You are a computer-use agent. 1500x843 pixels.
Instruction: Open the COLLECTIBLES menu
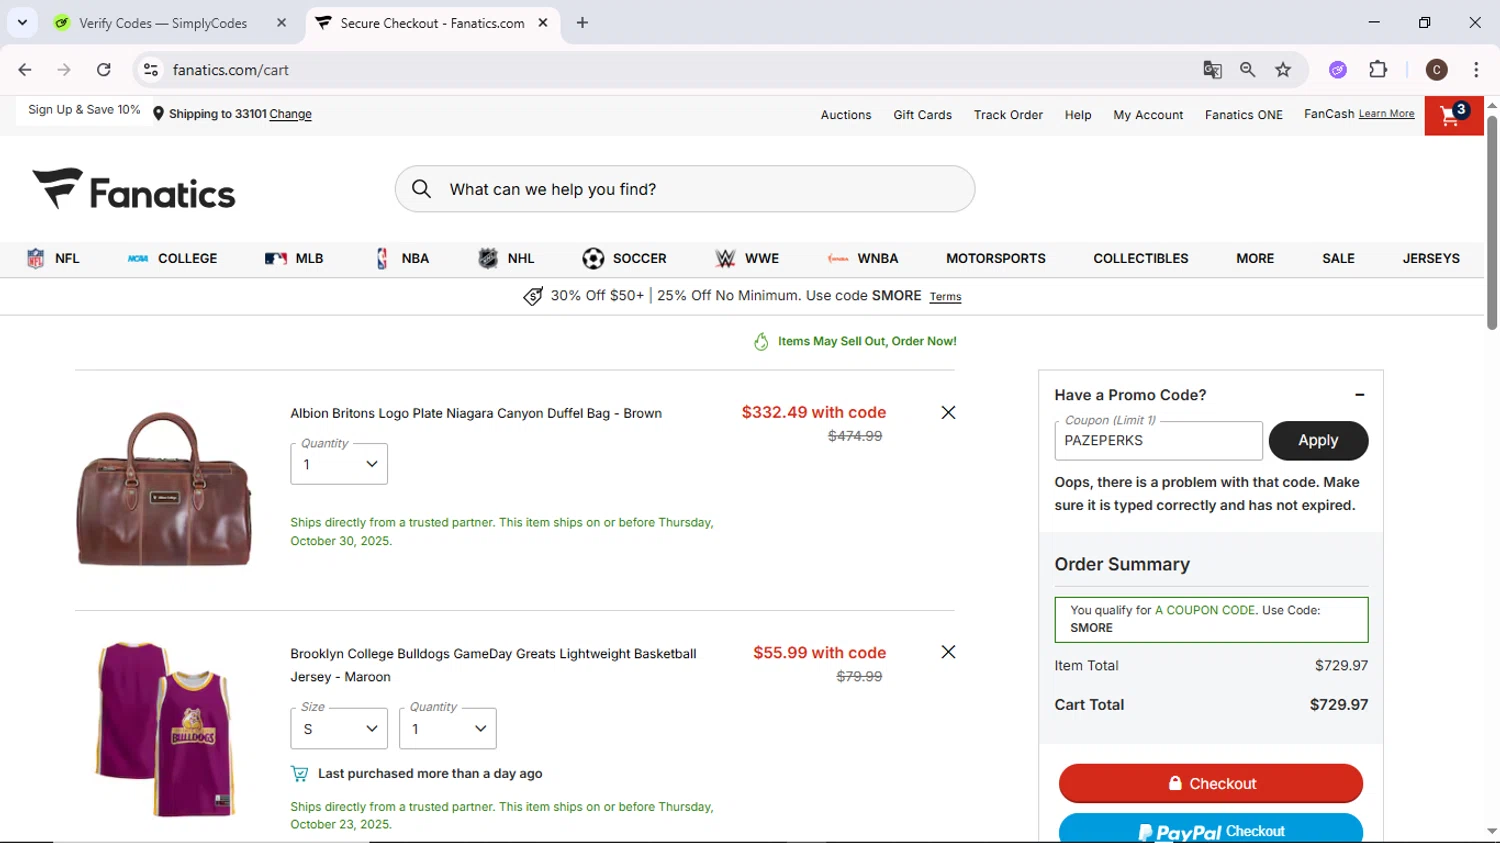[x=1141, y=258]
